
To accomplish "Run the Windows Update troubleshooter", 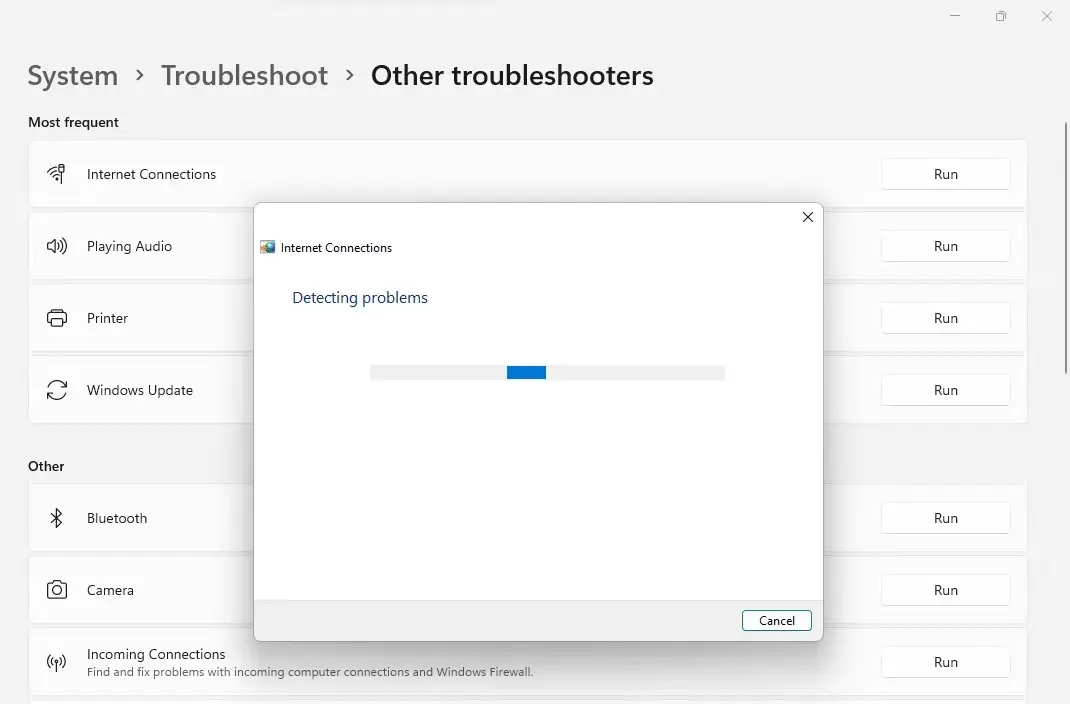I will click(x=946, y=390).
